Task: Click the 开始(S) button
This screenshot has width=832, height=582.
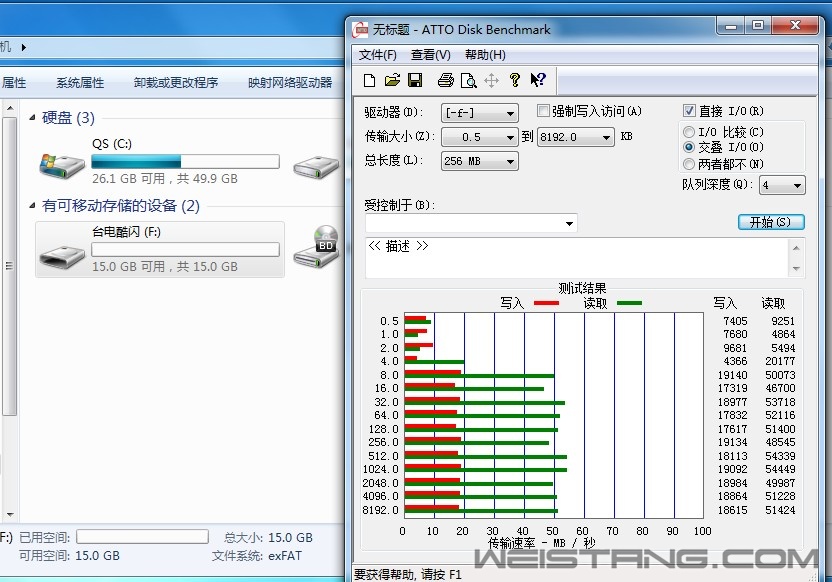Action: pyautogui.click(x=770, y=222)
